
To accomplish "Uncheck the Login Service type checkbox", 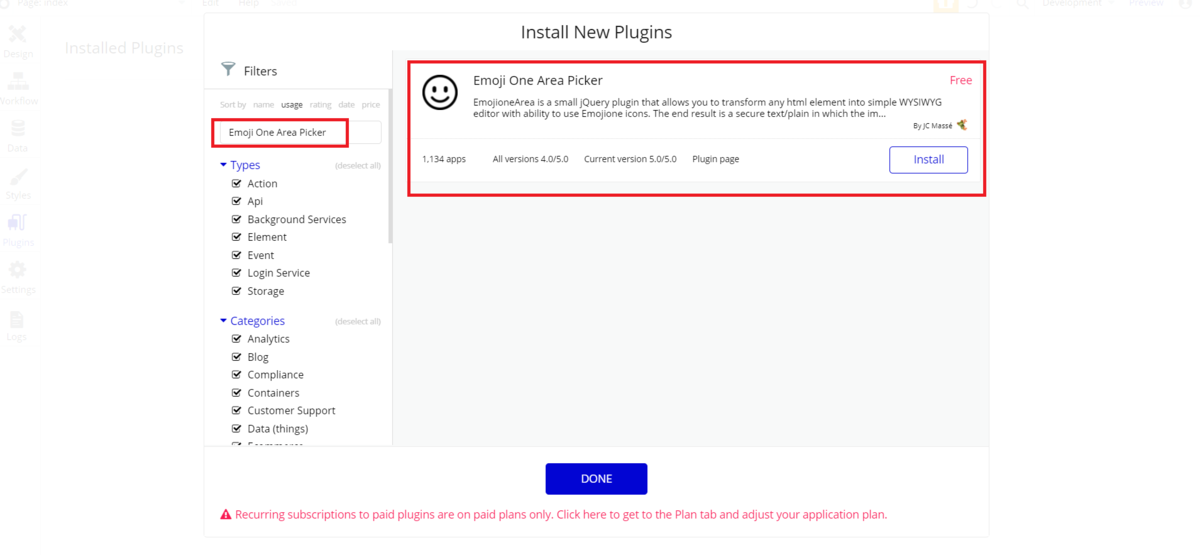I will [x=237, y=273].
